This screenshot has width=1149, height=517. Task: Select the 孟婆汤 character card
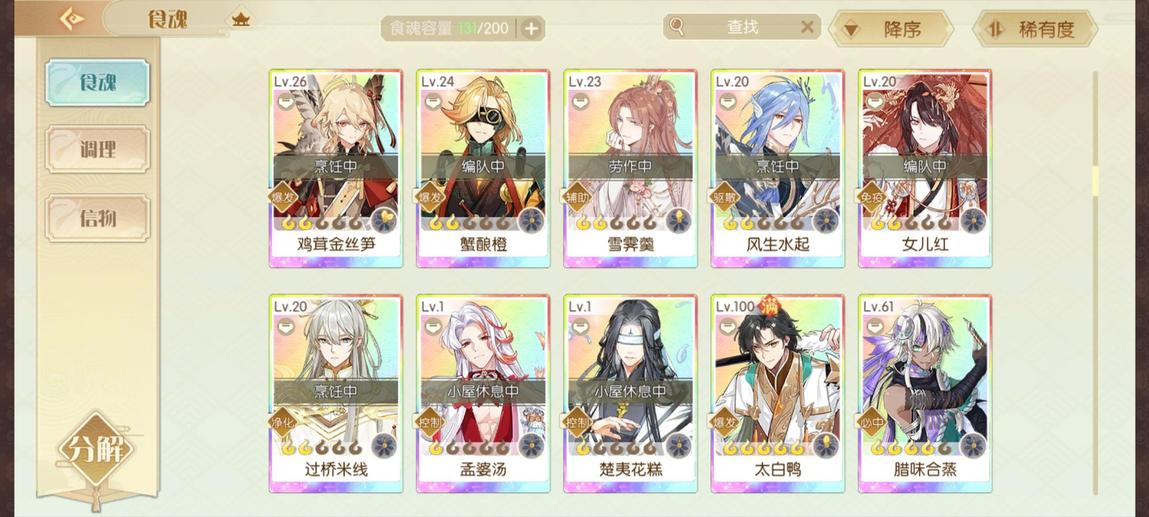[x=483, y=393]
